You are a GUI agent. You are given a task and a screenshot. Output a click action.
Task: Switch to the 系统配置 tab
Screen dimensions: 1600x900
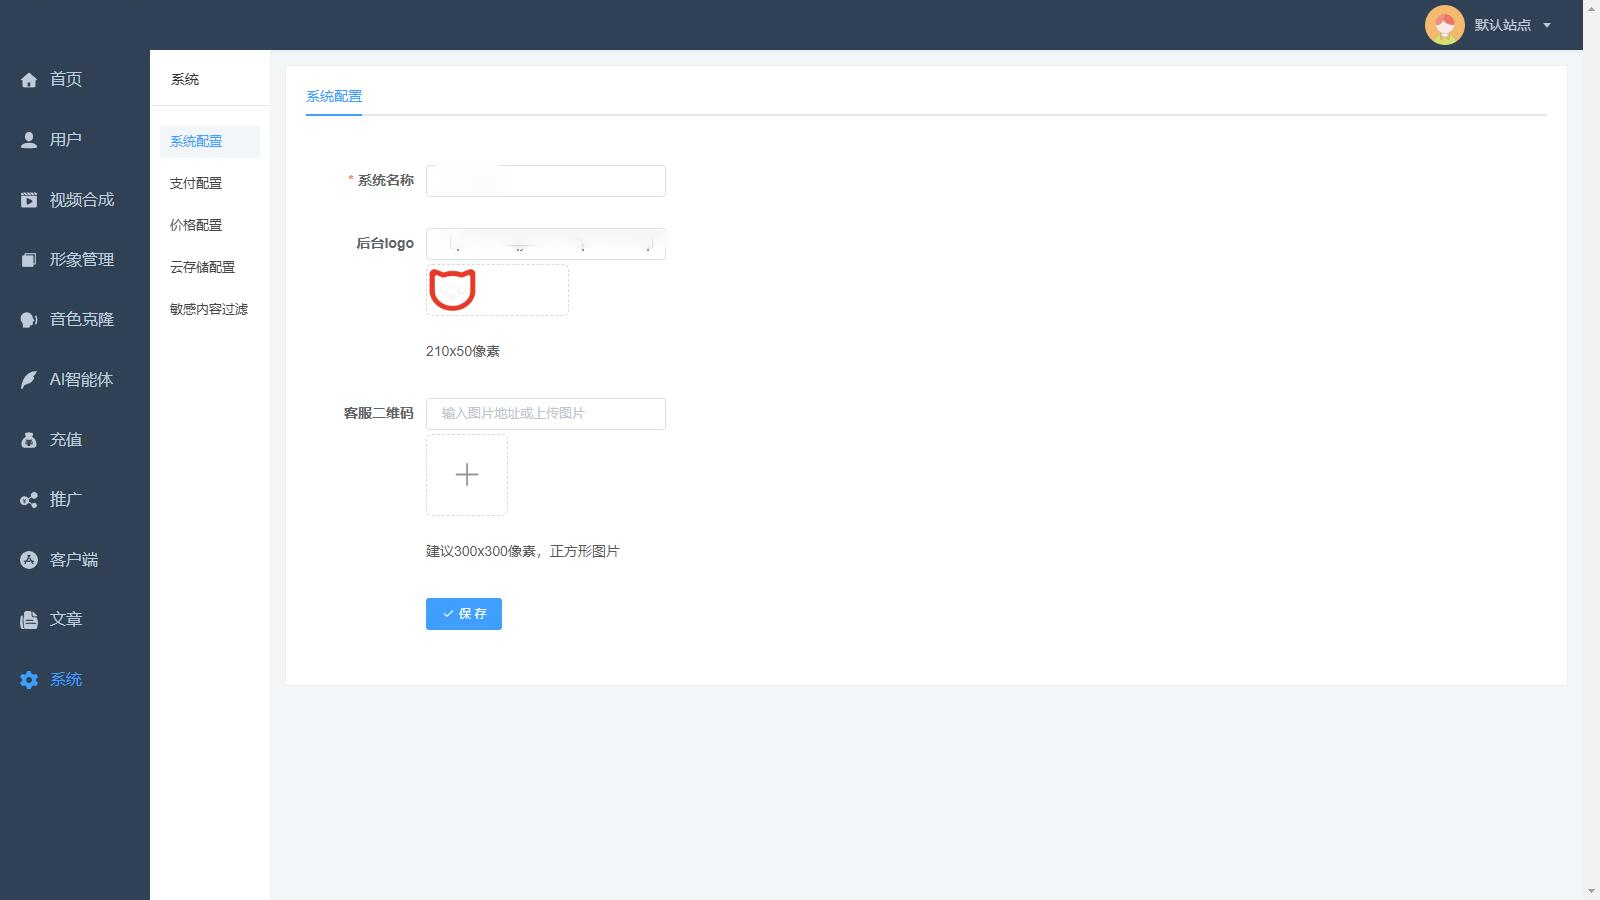pyautogui.click(x=334, y=96)
